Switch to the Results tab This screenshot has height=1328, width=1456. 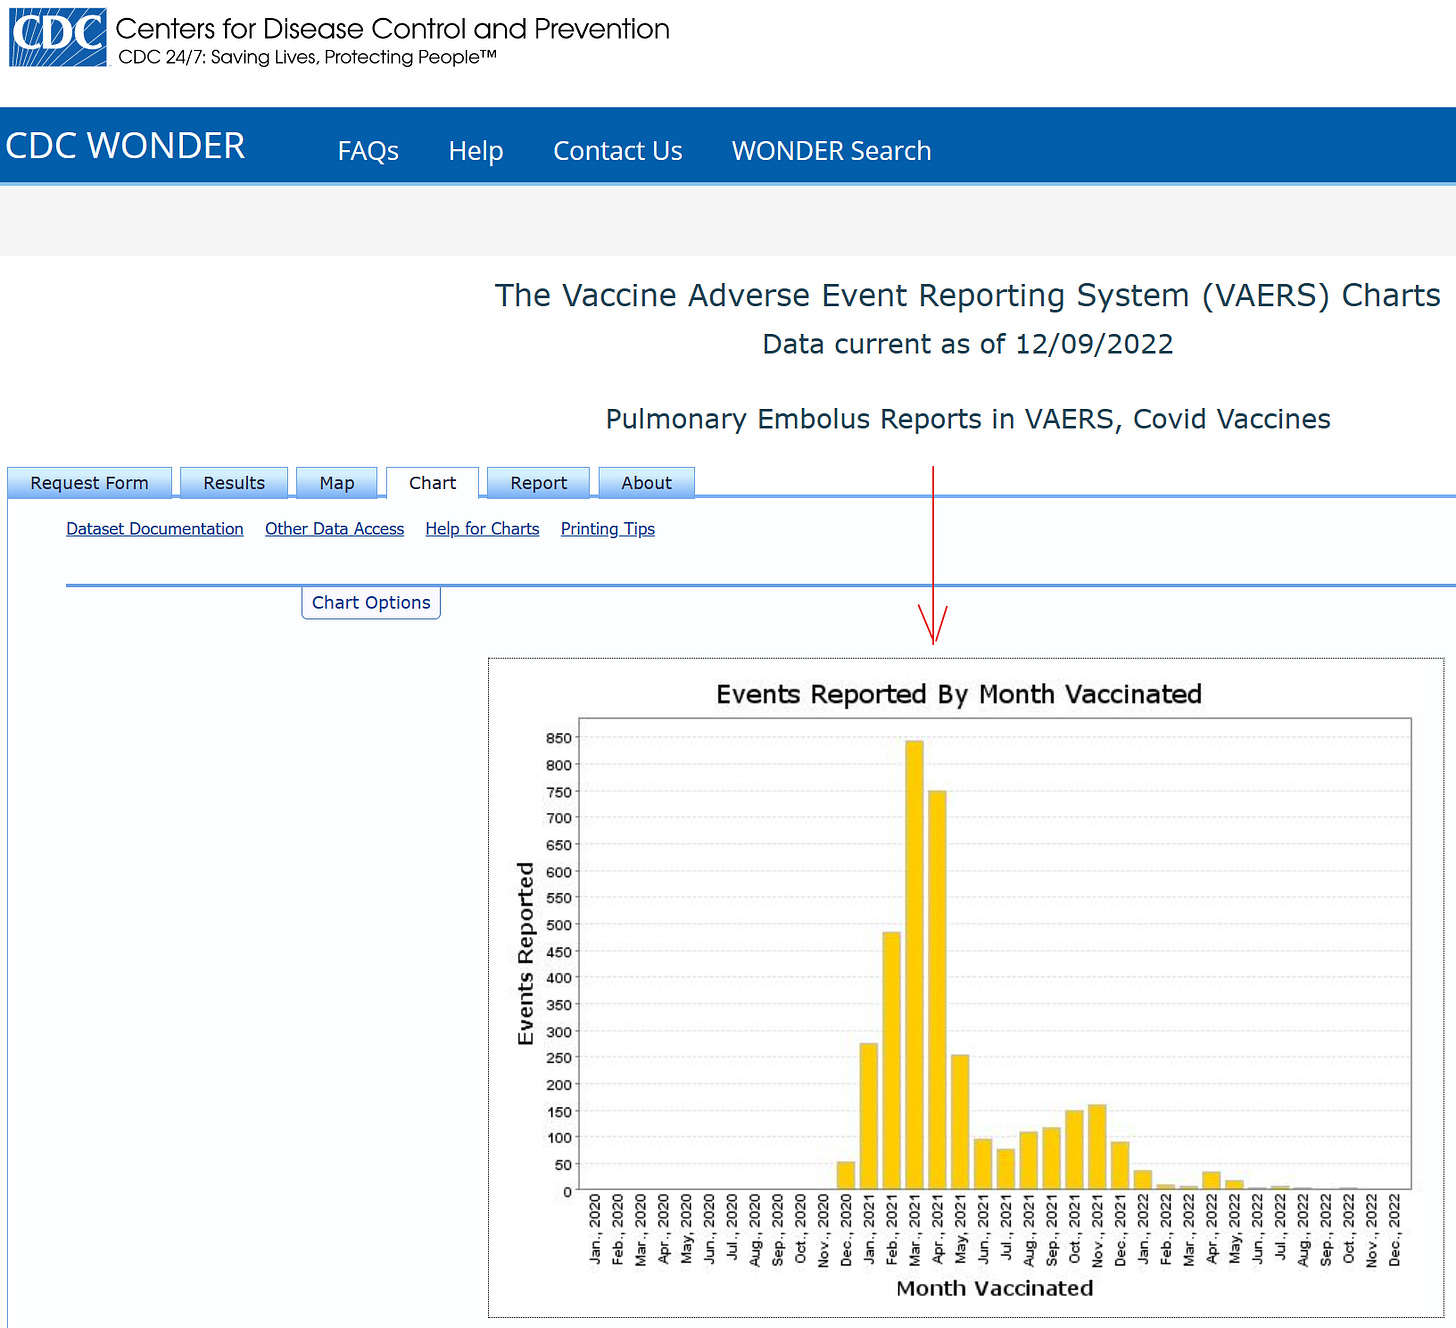(x=234, y=483)
